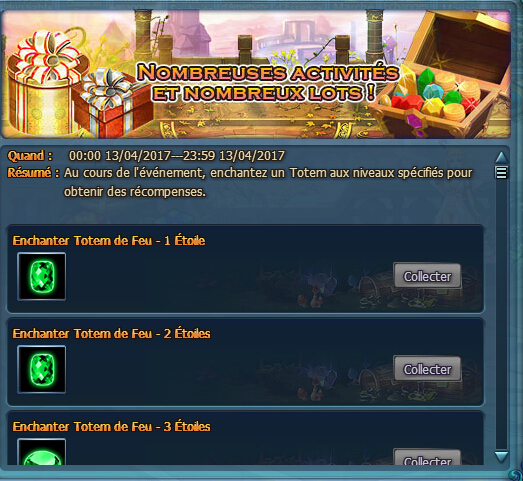Screen dimensions: 523x481
Task: Click the scrollbar down arrow
Action: 502,457
